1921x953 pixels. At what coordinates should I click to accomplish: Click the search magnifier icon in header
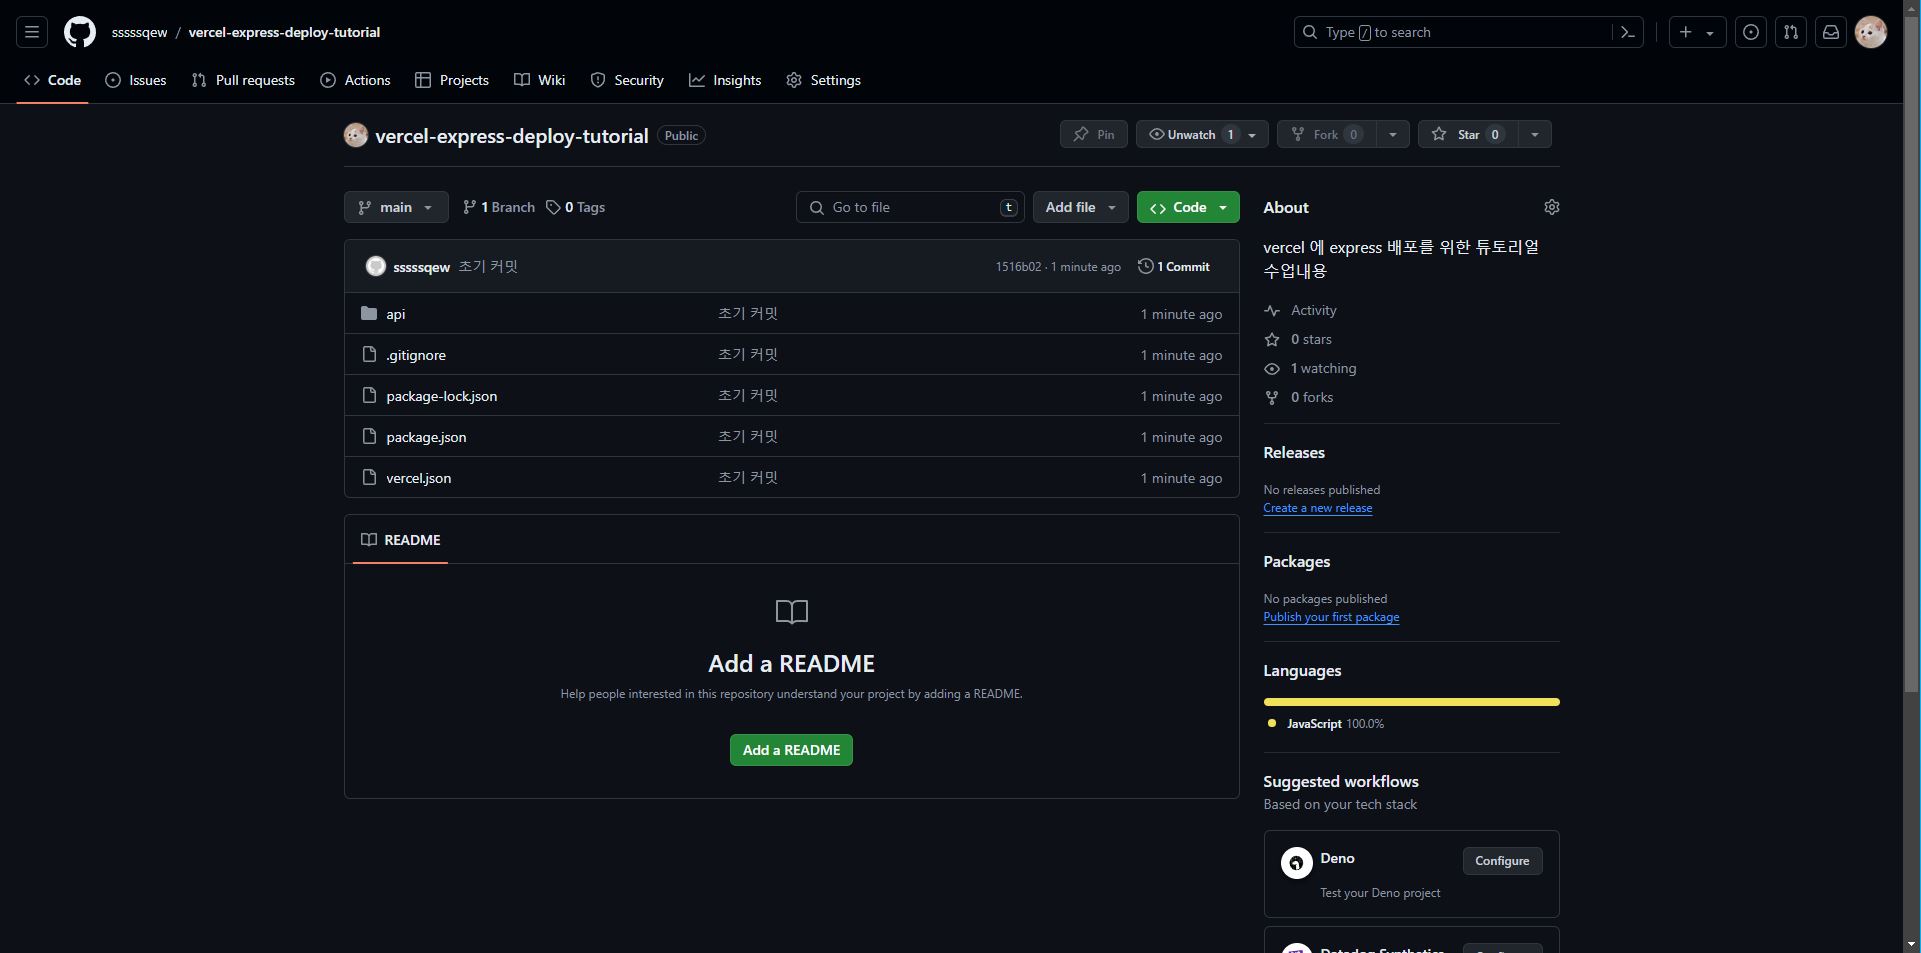click(x=1309, y=32)
